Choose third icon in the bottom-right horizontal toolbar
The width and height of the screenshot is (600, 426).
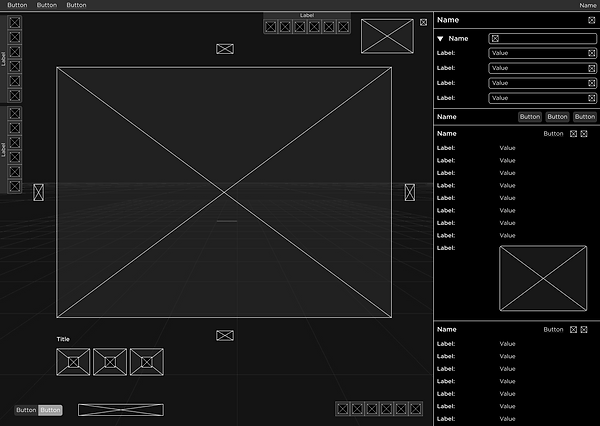click(x=372, y=409)
